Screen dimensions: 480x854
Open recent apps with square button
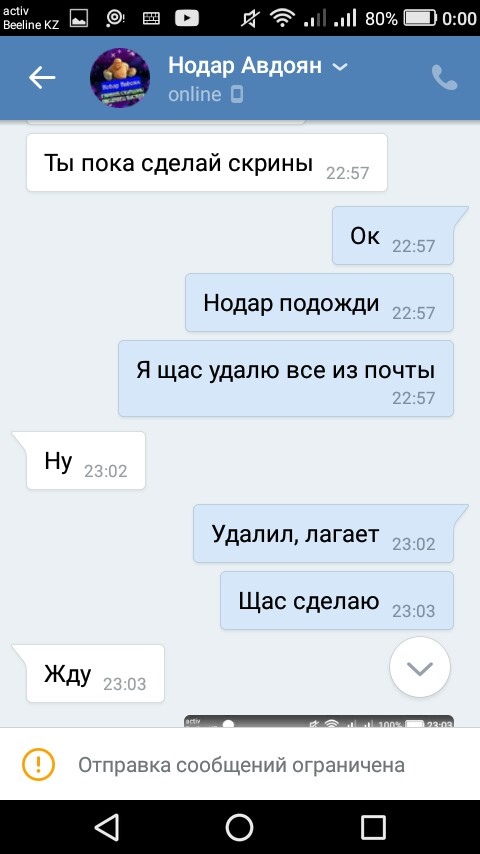pos(373,827)
